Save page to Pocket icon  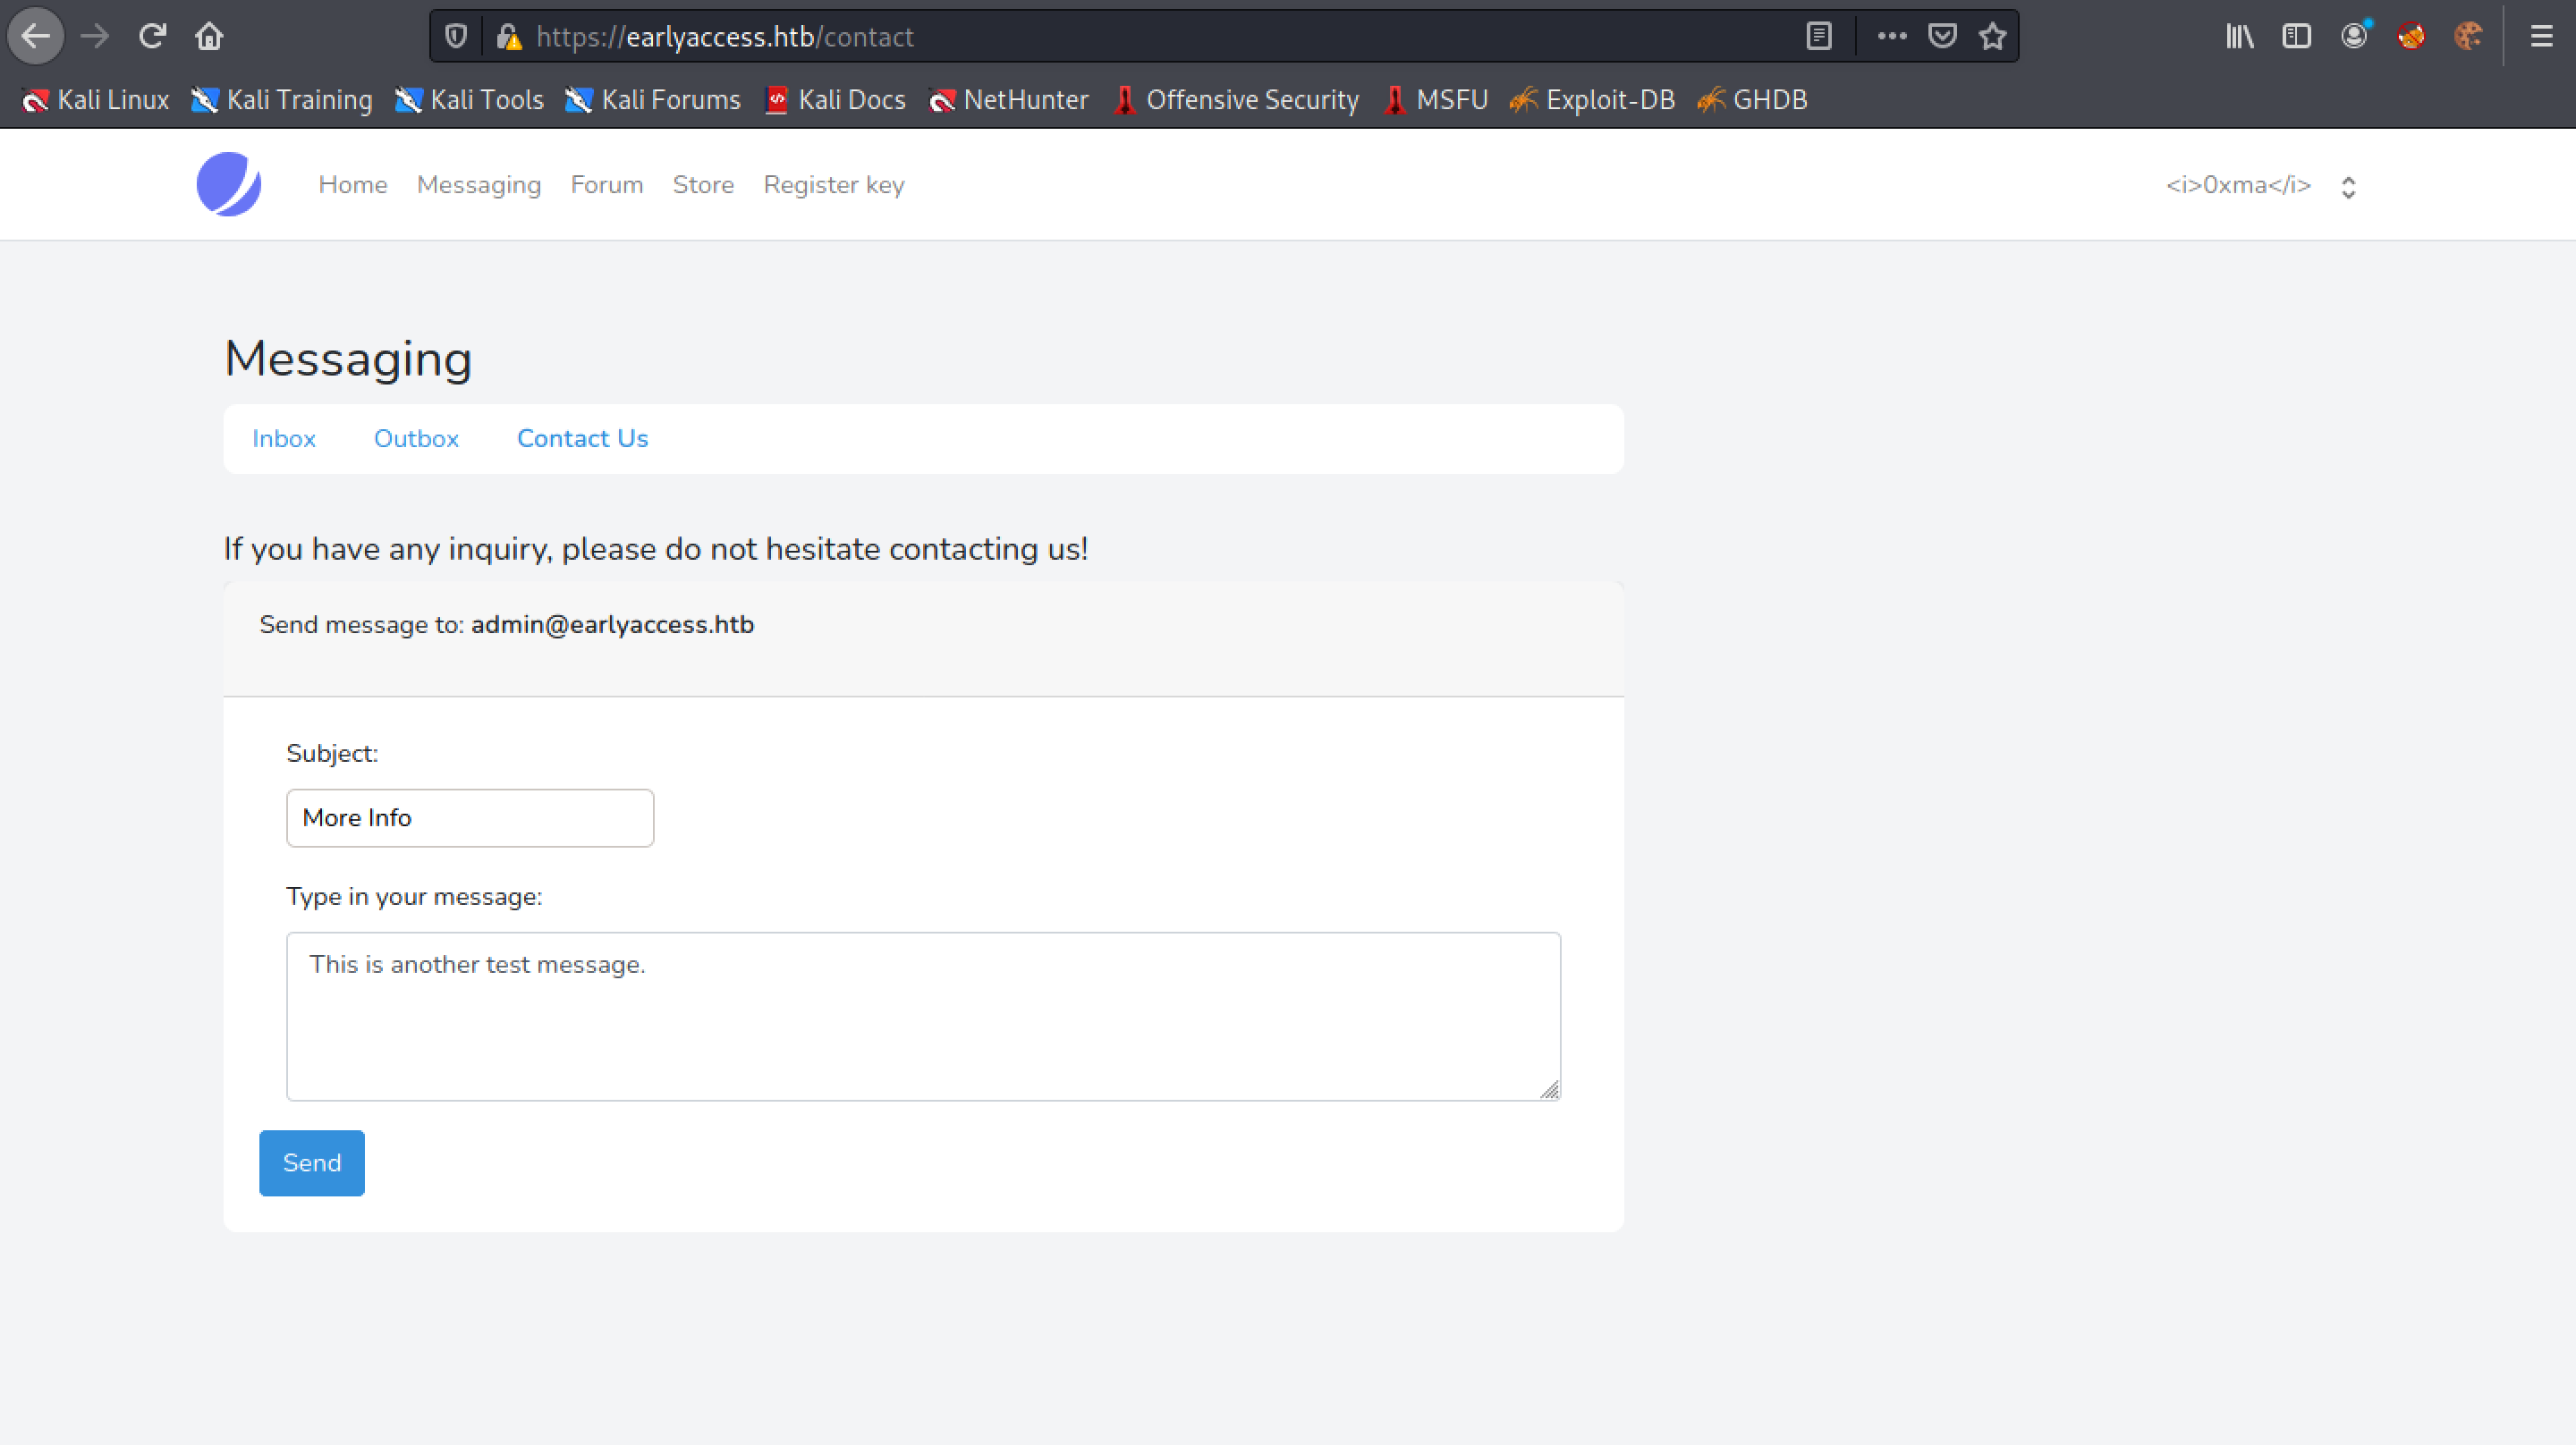pyautogui.click(x=1942, y=37)
